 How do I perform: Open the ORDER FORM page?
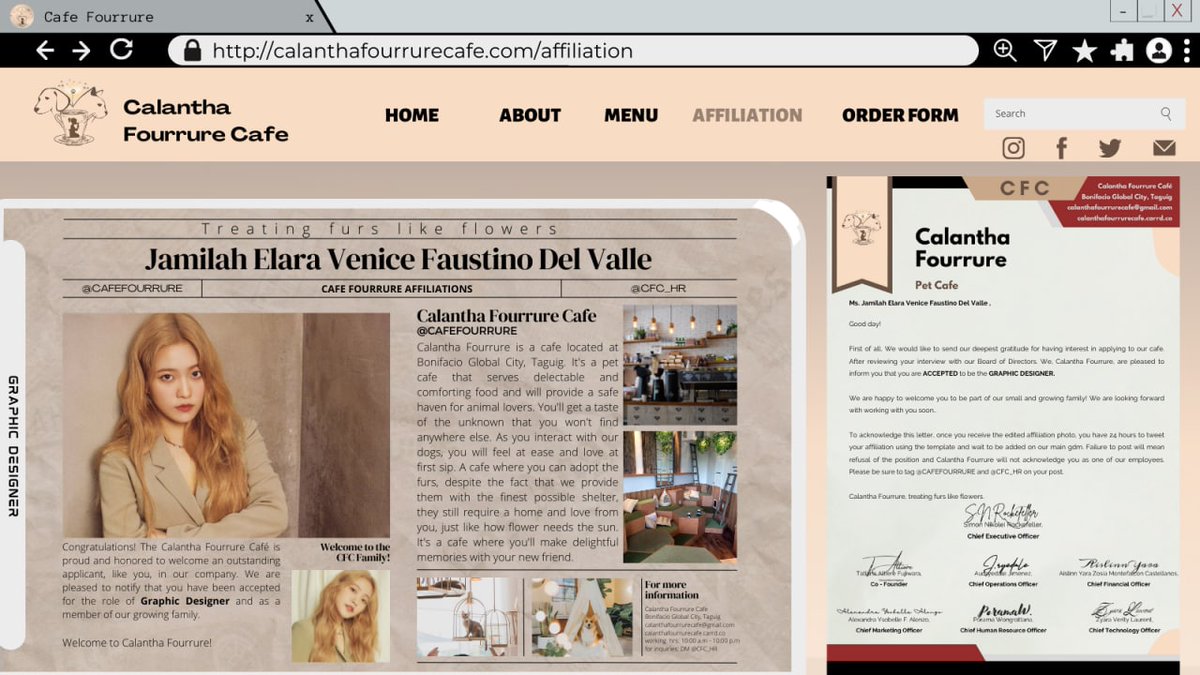coord(900,115)
